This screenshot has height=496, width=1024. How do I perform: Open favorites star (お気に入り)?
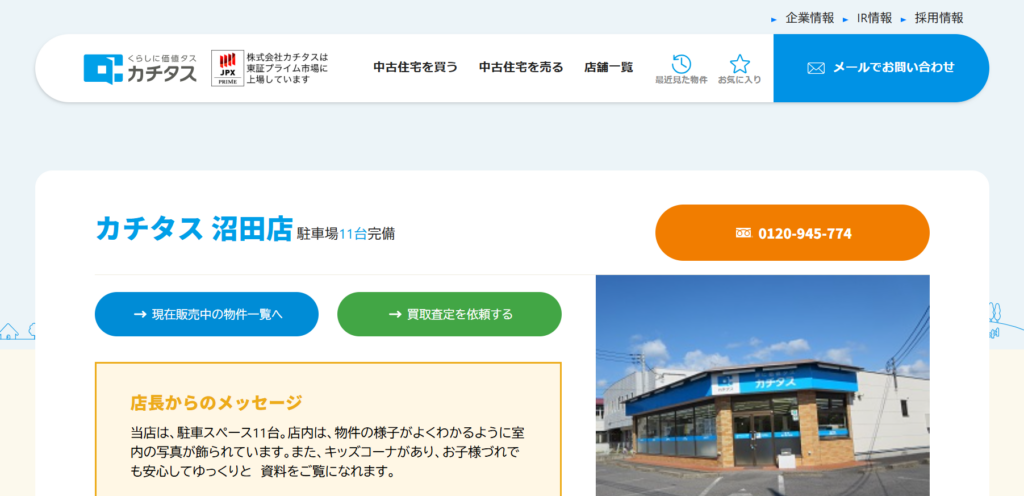pyautogui.click(x=739, y=69)
